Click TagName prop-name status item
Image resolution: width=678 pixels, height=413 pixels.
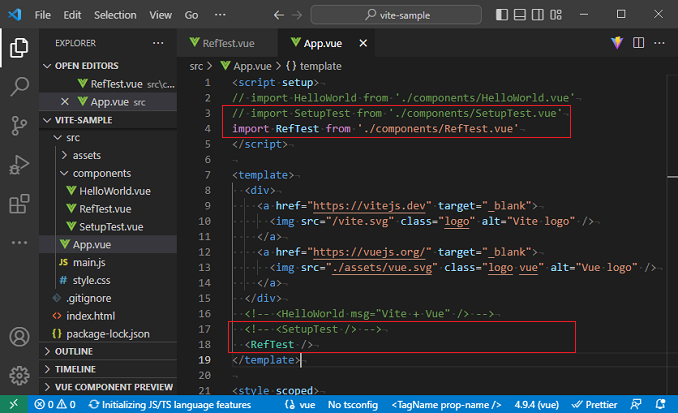pos(446,404)
